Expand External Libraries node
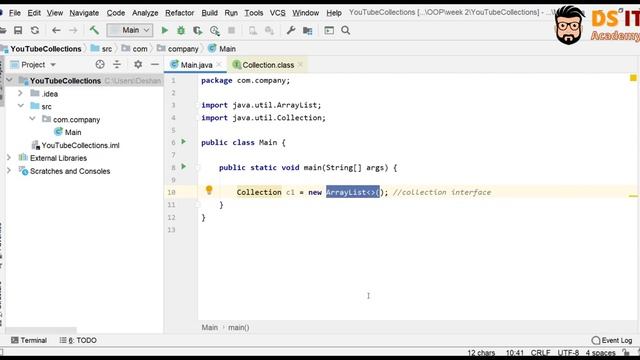Viewport: 640px width, 360px height. tap(9, 158)
